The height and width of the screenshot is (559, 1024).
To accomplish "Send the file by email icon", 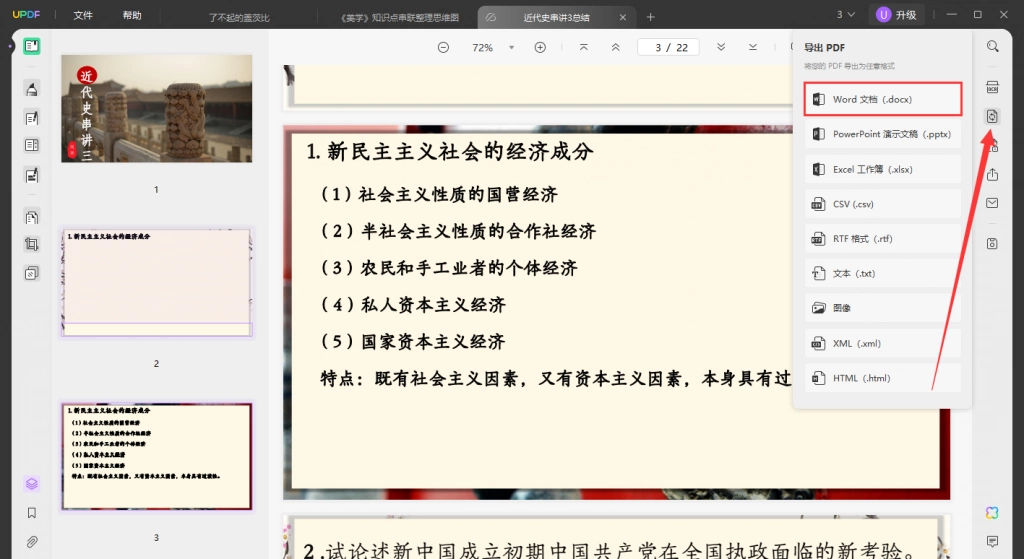I will click(x=992, y=203).
